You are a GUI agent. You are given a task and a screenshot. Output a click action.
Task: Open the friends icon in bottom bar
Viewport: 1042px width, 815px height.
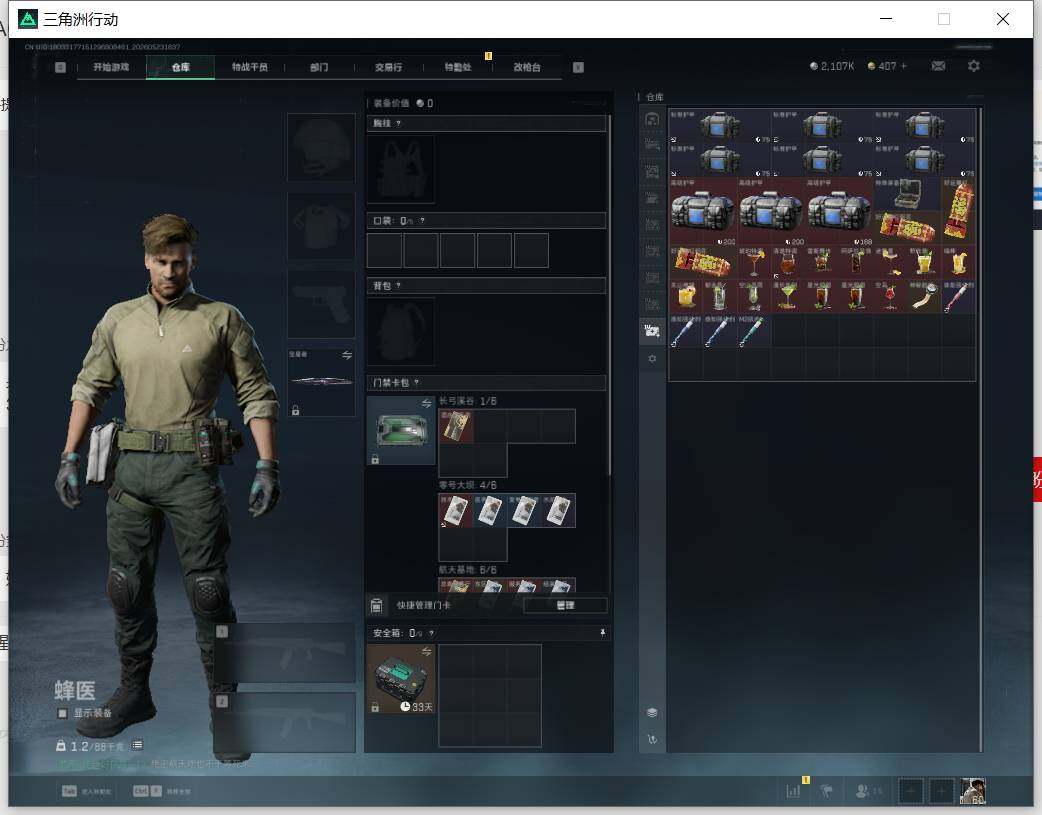863,791
